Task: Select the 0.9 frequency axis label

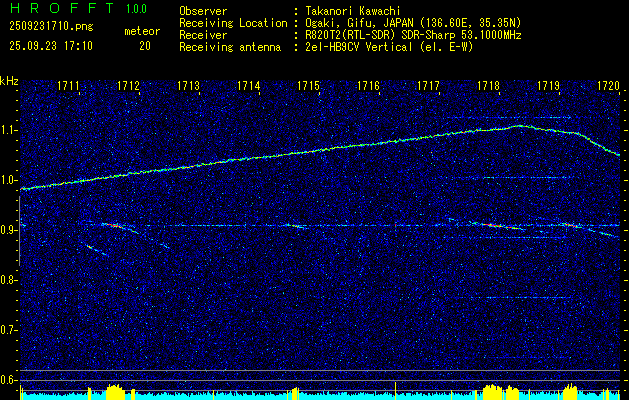Action: coord(9,230)
